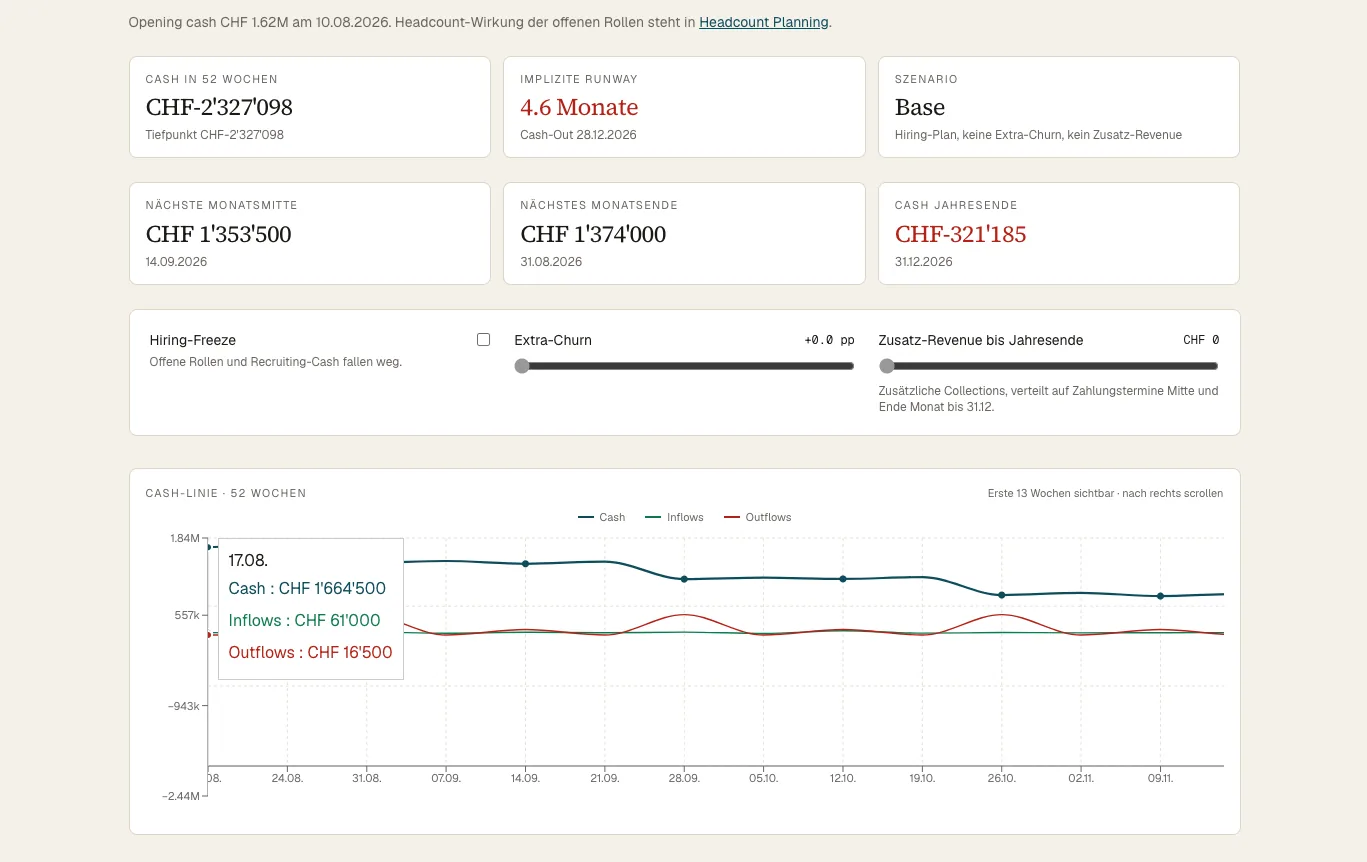Viewport: 1367px width, 862px height.
Task: Toggle the Outflows series in the chart legend
Action: coord(757,517)
